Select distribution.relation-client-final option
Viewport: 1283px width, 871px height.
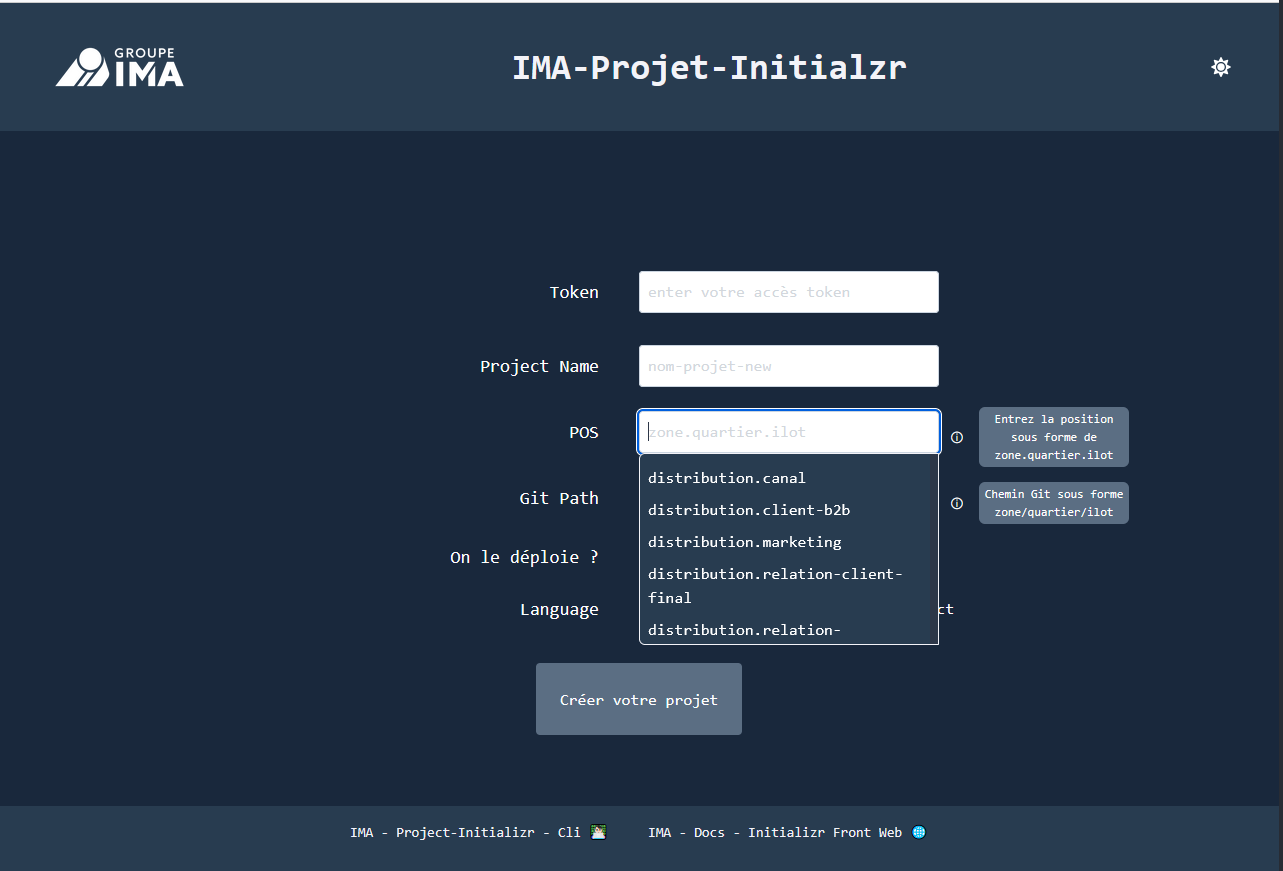click(775, 586)
